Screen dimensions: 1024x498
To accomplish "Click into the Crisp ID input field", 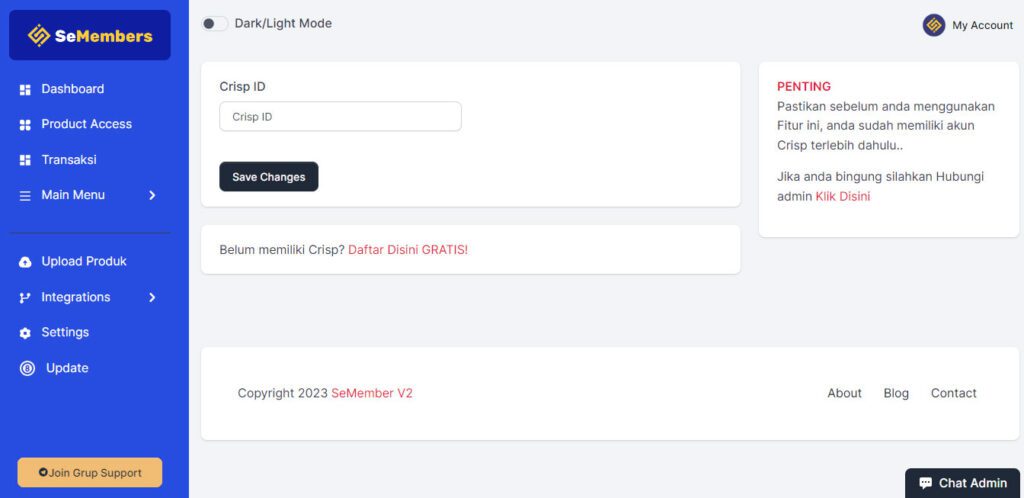I will click(340, 117).
